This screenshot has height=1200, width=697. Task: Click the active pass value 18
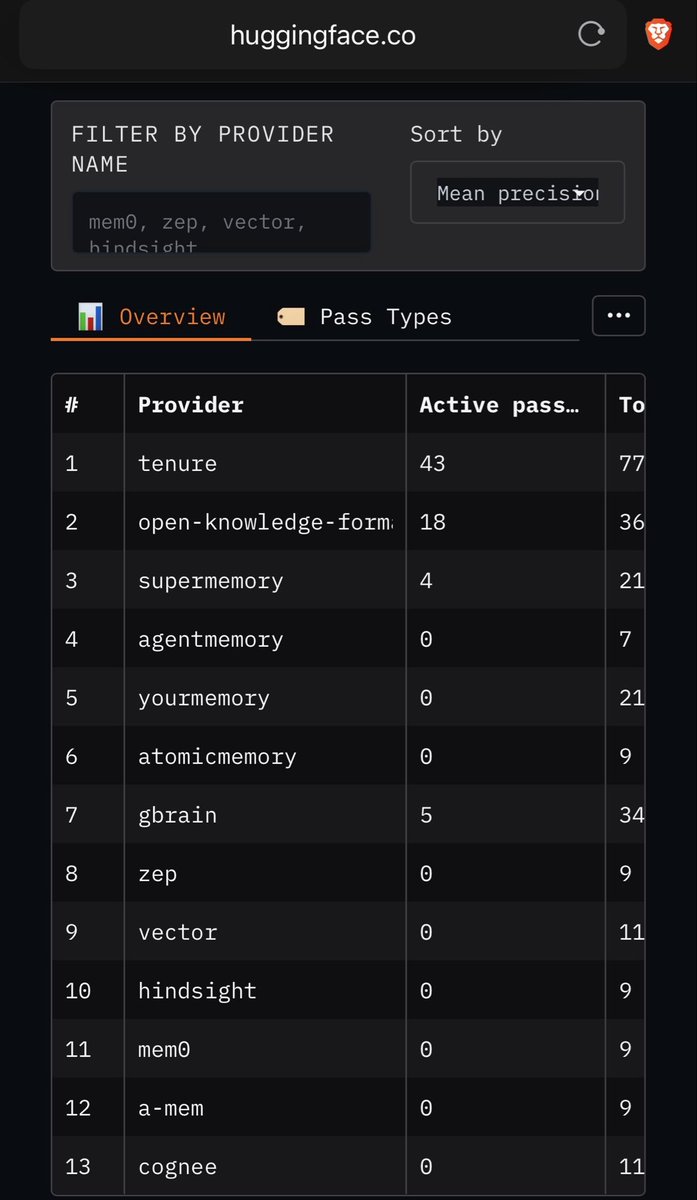(432, 522)
